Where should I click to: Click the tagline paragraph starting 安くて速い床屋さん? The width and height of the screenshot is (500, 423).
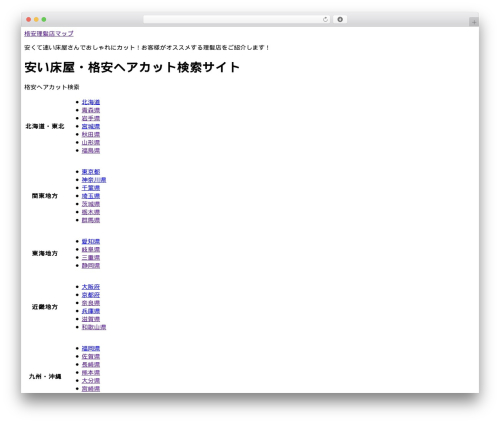coord(147,48)
